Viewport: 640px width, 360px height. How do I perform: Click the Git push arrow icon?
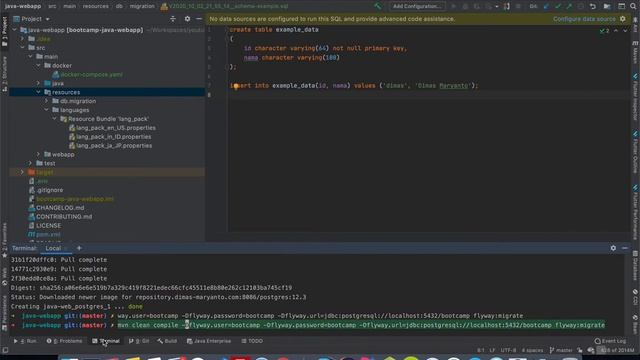[569, 7]
